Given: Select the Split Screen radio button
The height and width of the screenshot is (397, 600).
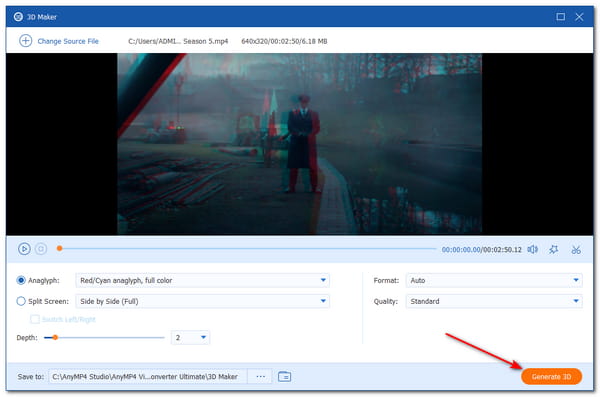Looking at the screenshot, I should (x=21, y=301).
